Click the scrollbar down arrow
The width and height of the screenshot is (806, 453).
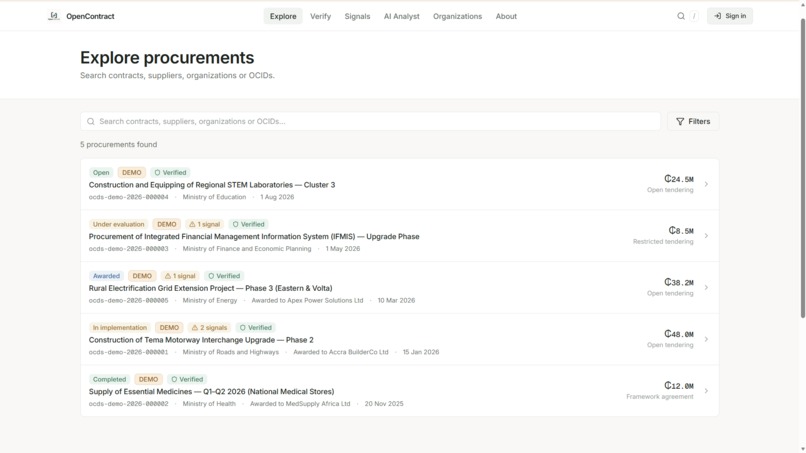[x=802, y=449]
